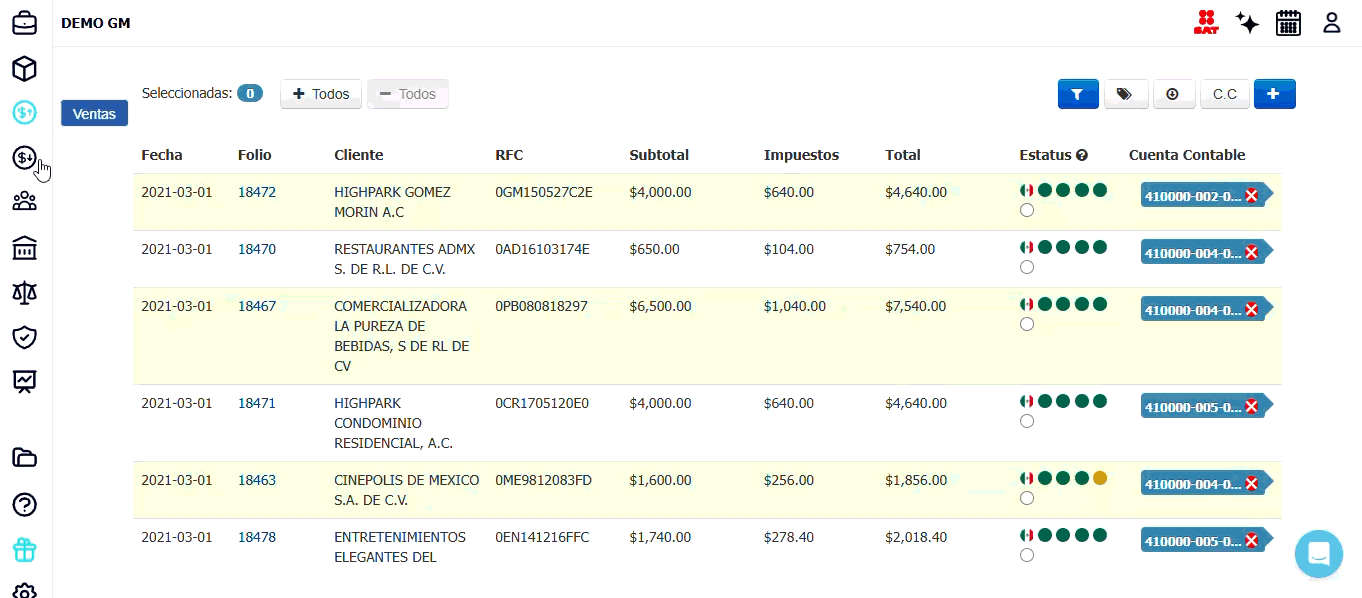Click the Seleccionadas counter badge showing 0
The width and height of the screenshot is (1362, 598).
250,93
